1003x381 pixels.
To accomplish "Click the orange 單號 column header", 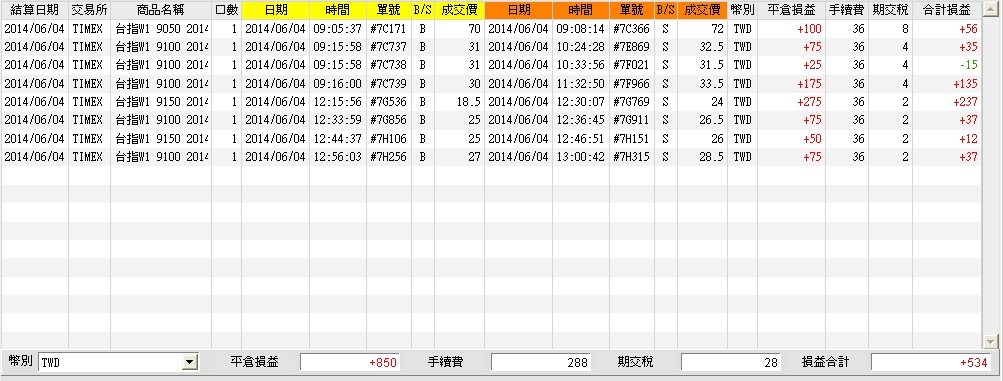I will pos(632,10).
